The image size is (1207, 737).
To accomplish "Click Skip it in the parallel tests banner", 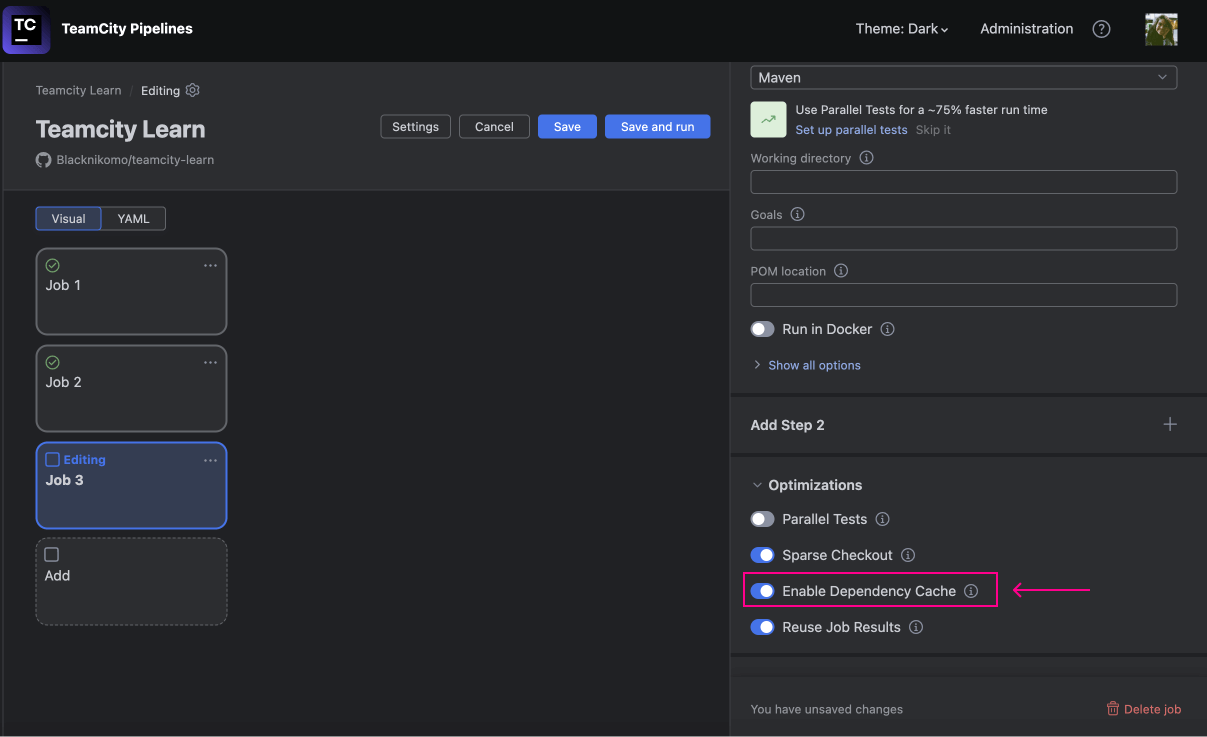I will (933, 130).
